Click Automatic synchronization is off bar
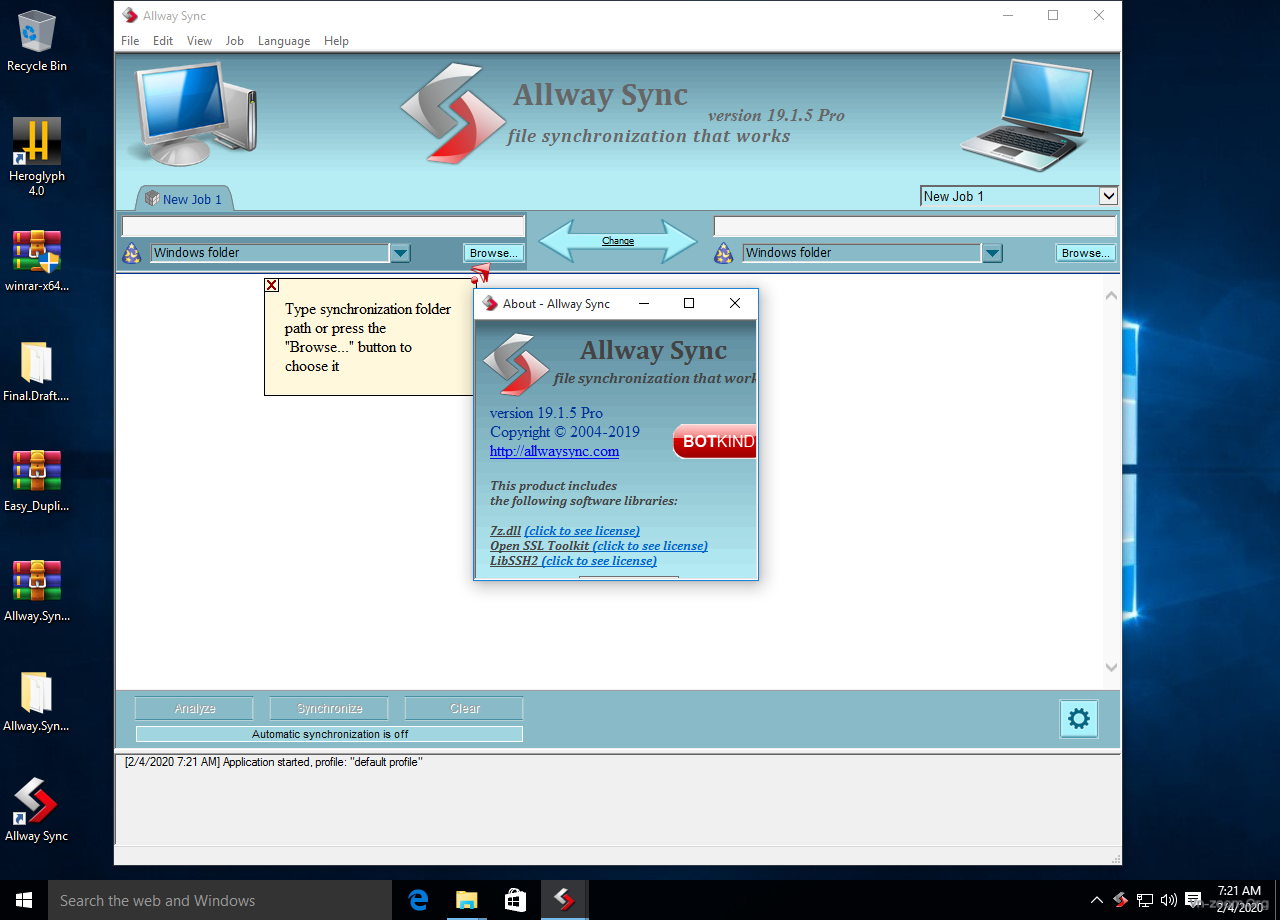Screen dimensions: 1280x920 [x=329, y=734]
